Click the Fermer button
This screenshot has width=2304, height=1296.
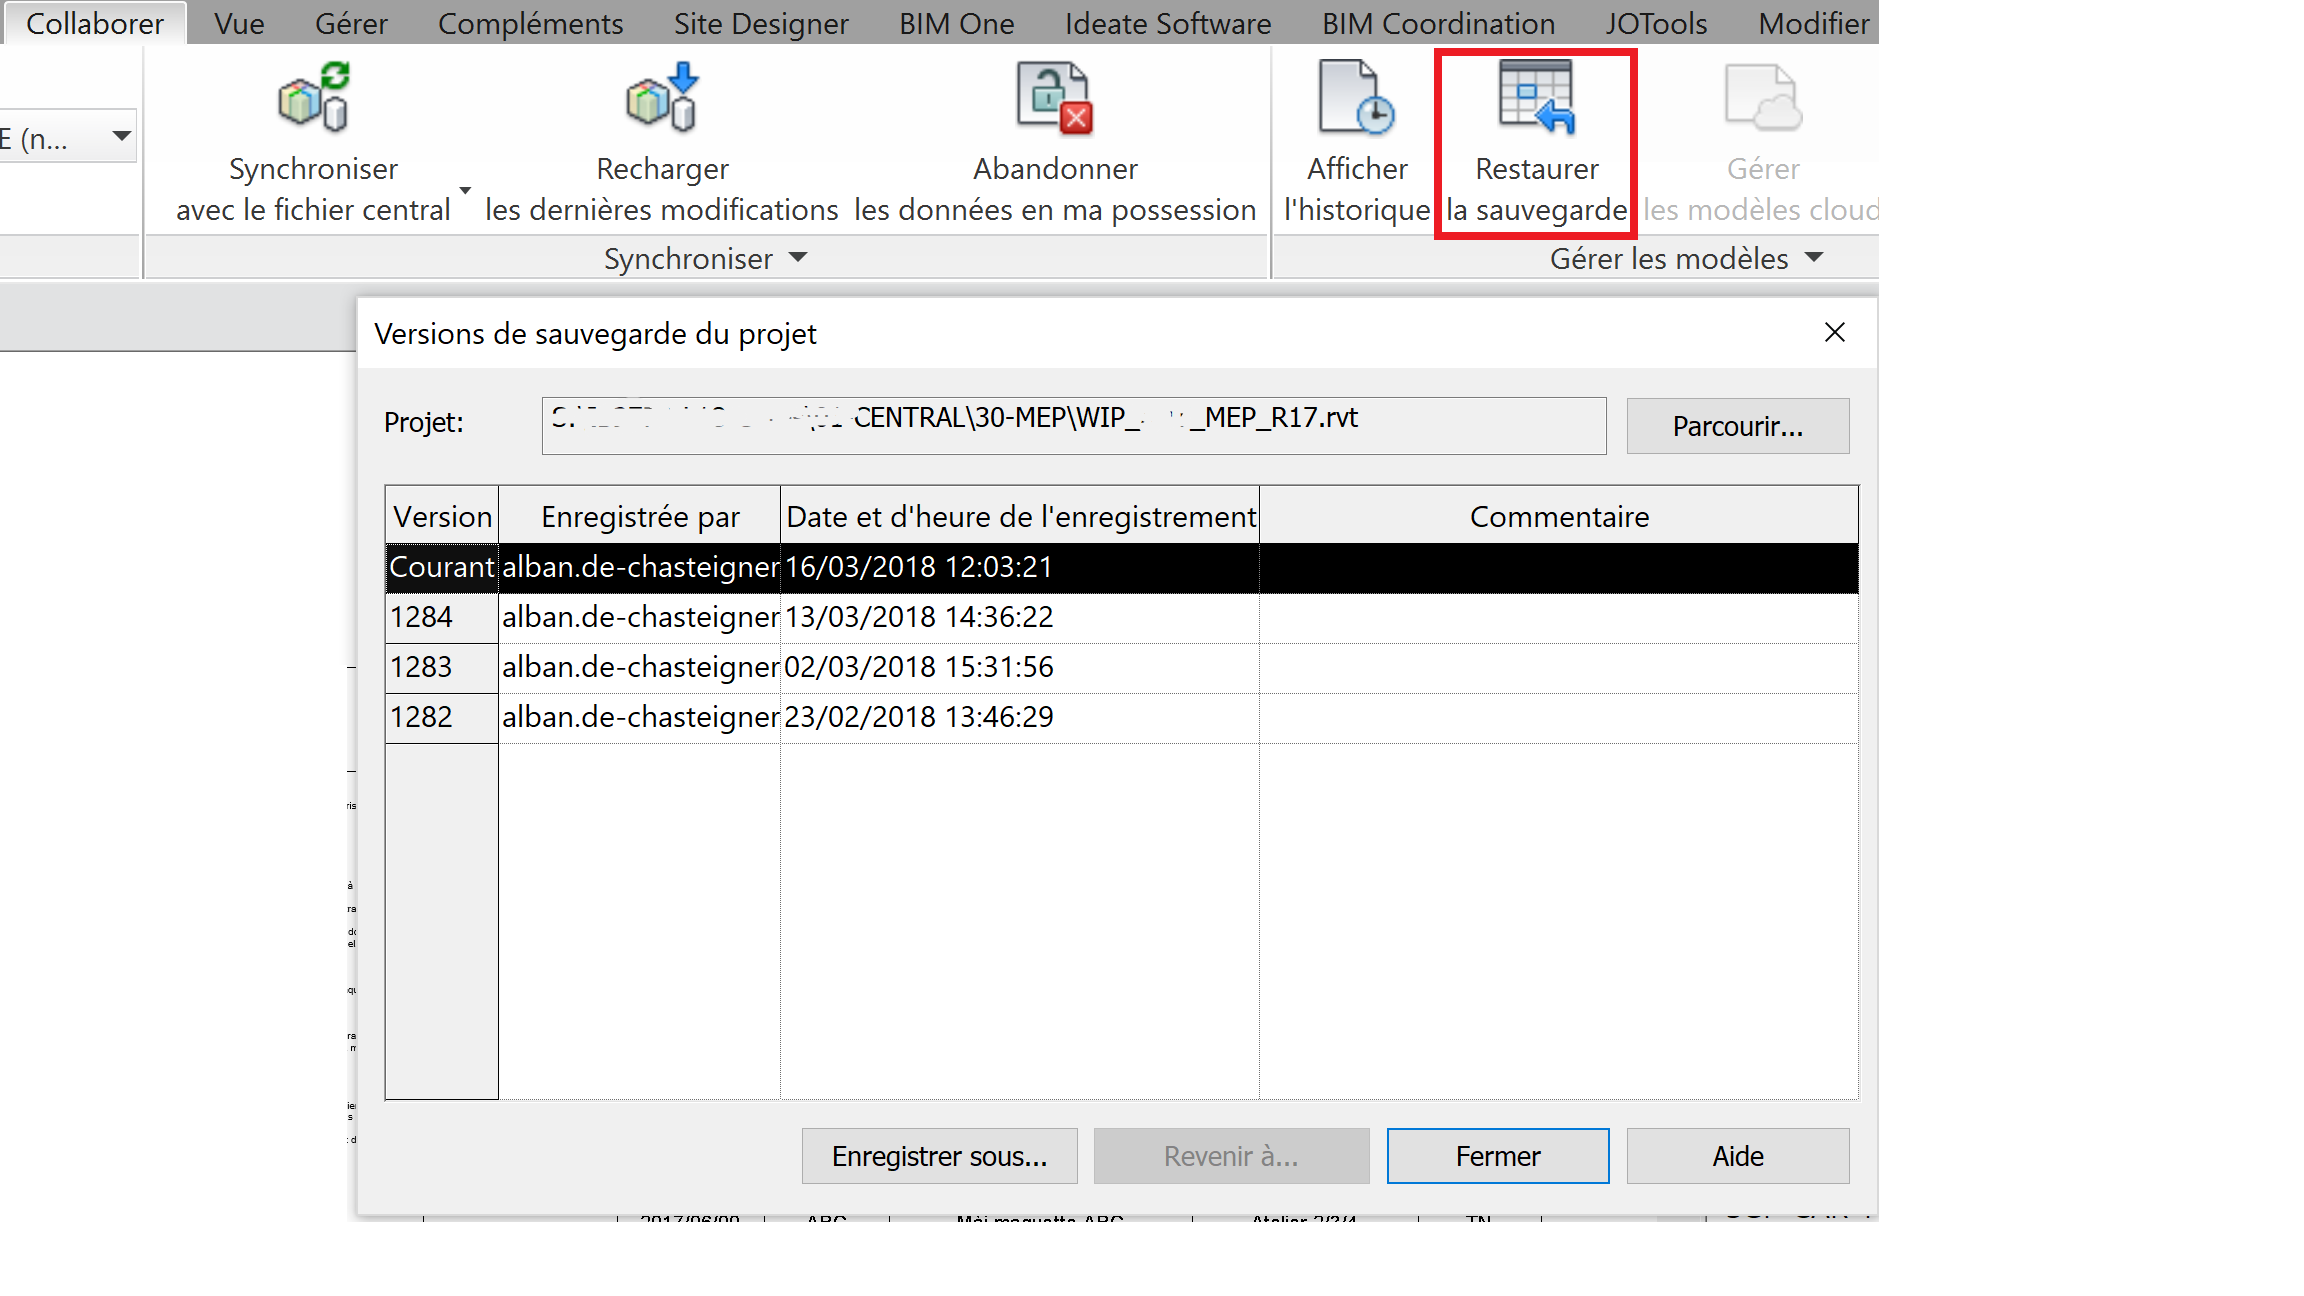(x=1497, y=1156)
